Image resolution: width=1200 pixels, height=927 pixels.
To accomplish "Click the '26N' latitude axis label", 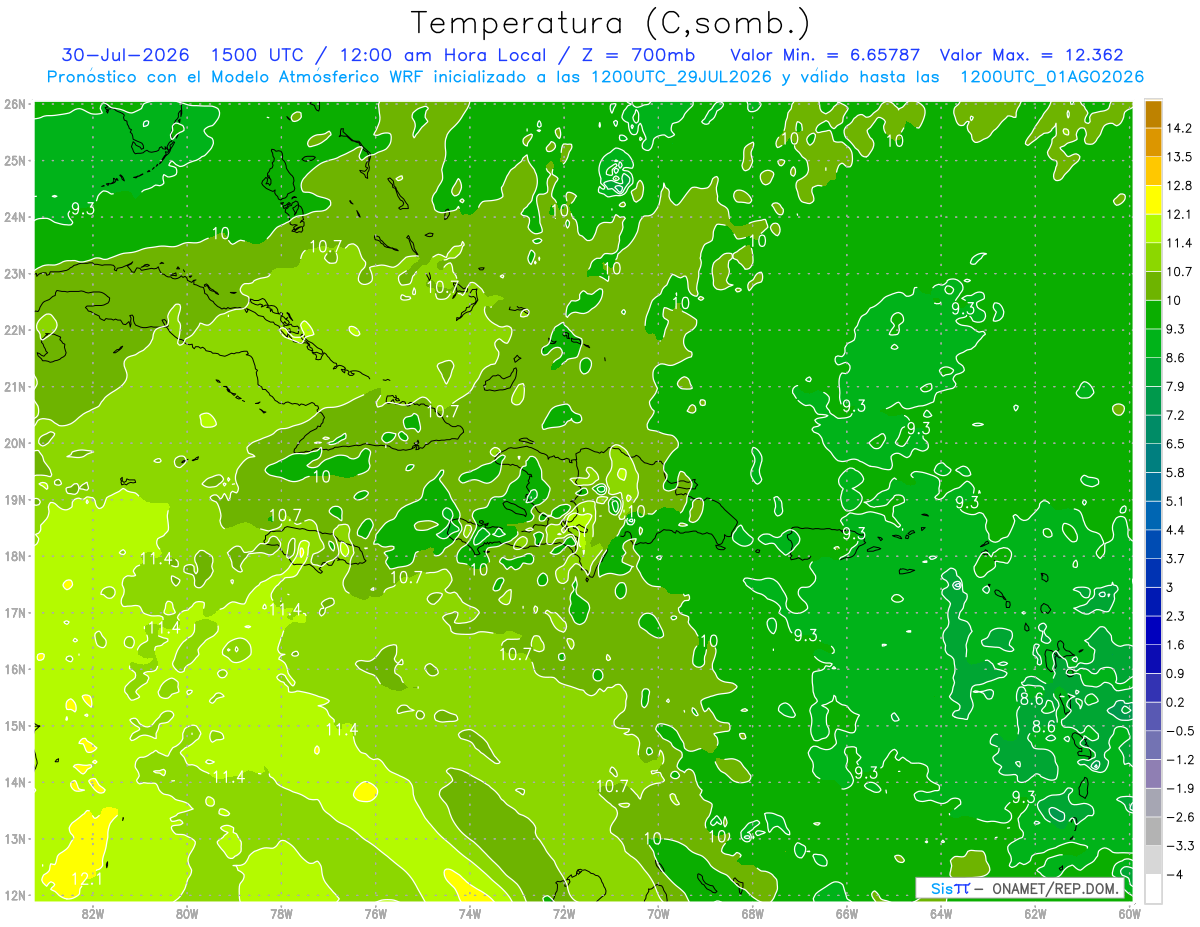I will click(15, 104).
